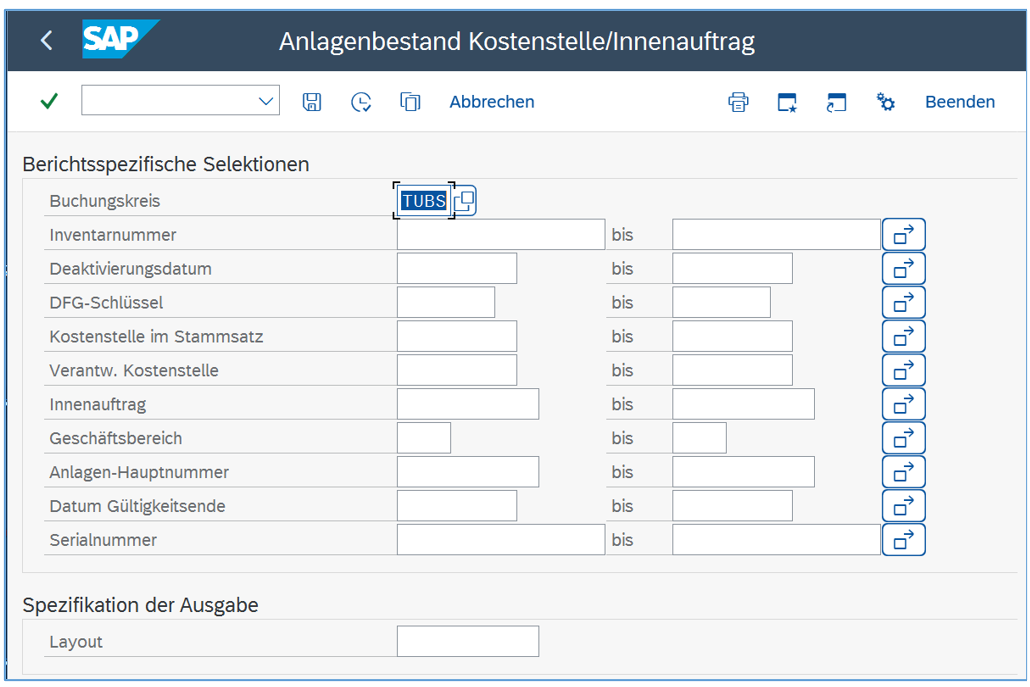Click the DFG-Schlüssel from-value field
This screenshot has height=687, width=1030.
445,303
